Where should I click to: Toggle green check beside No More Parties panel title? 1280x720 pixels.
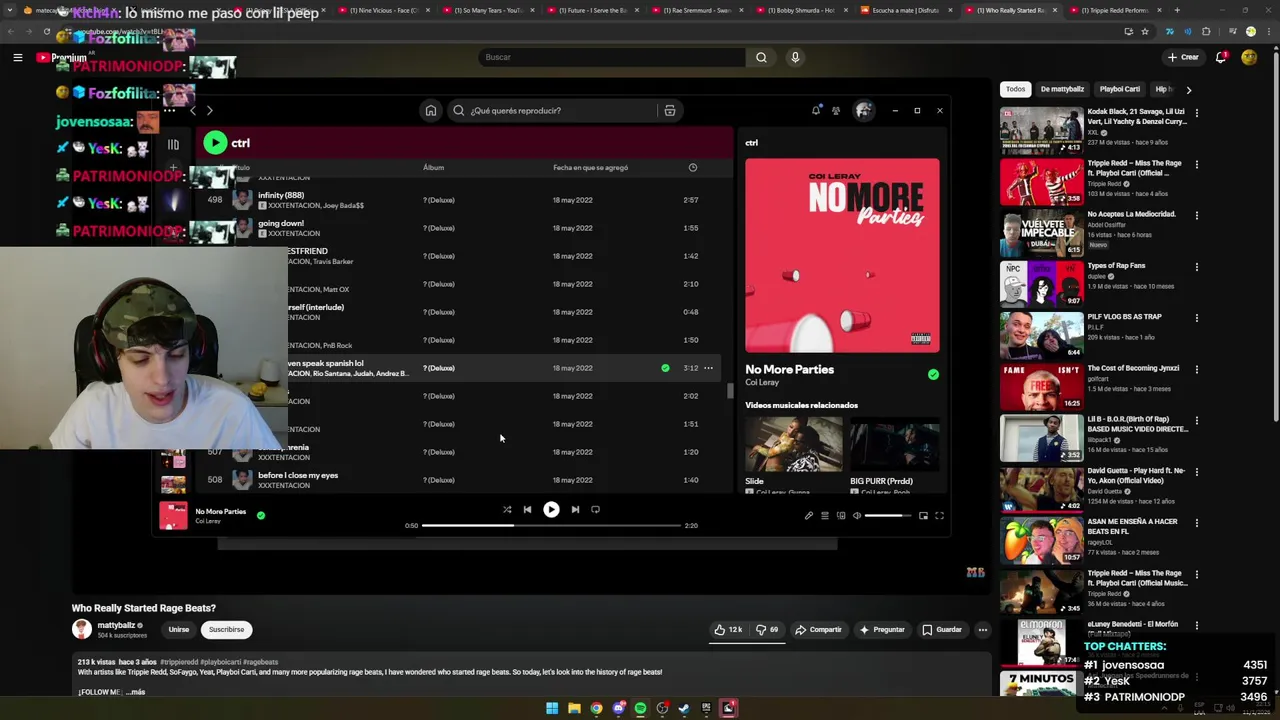point(933,374)
